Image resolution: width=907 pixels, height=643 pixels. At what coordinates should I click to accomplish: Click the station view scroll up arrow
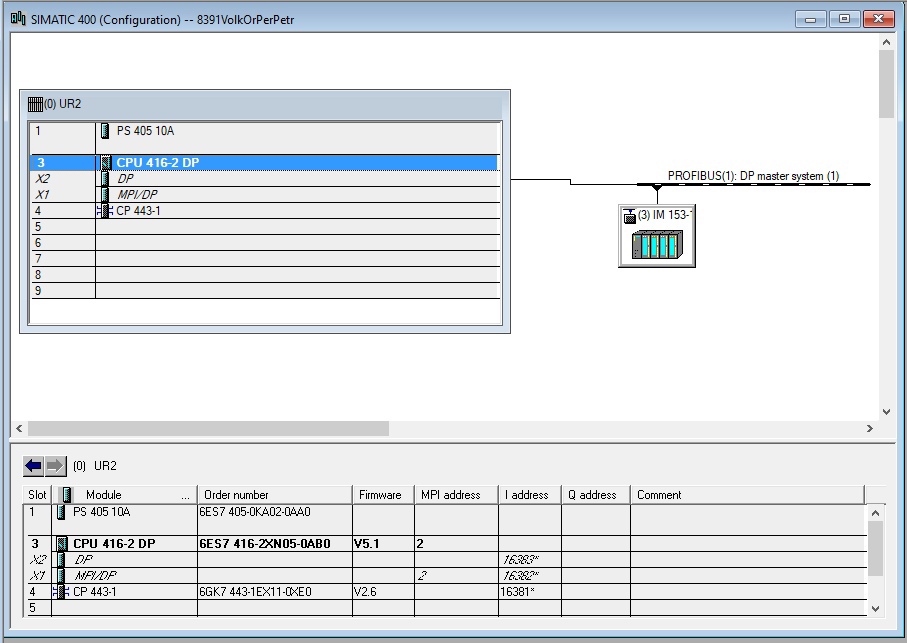pos(886,42)
